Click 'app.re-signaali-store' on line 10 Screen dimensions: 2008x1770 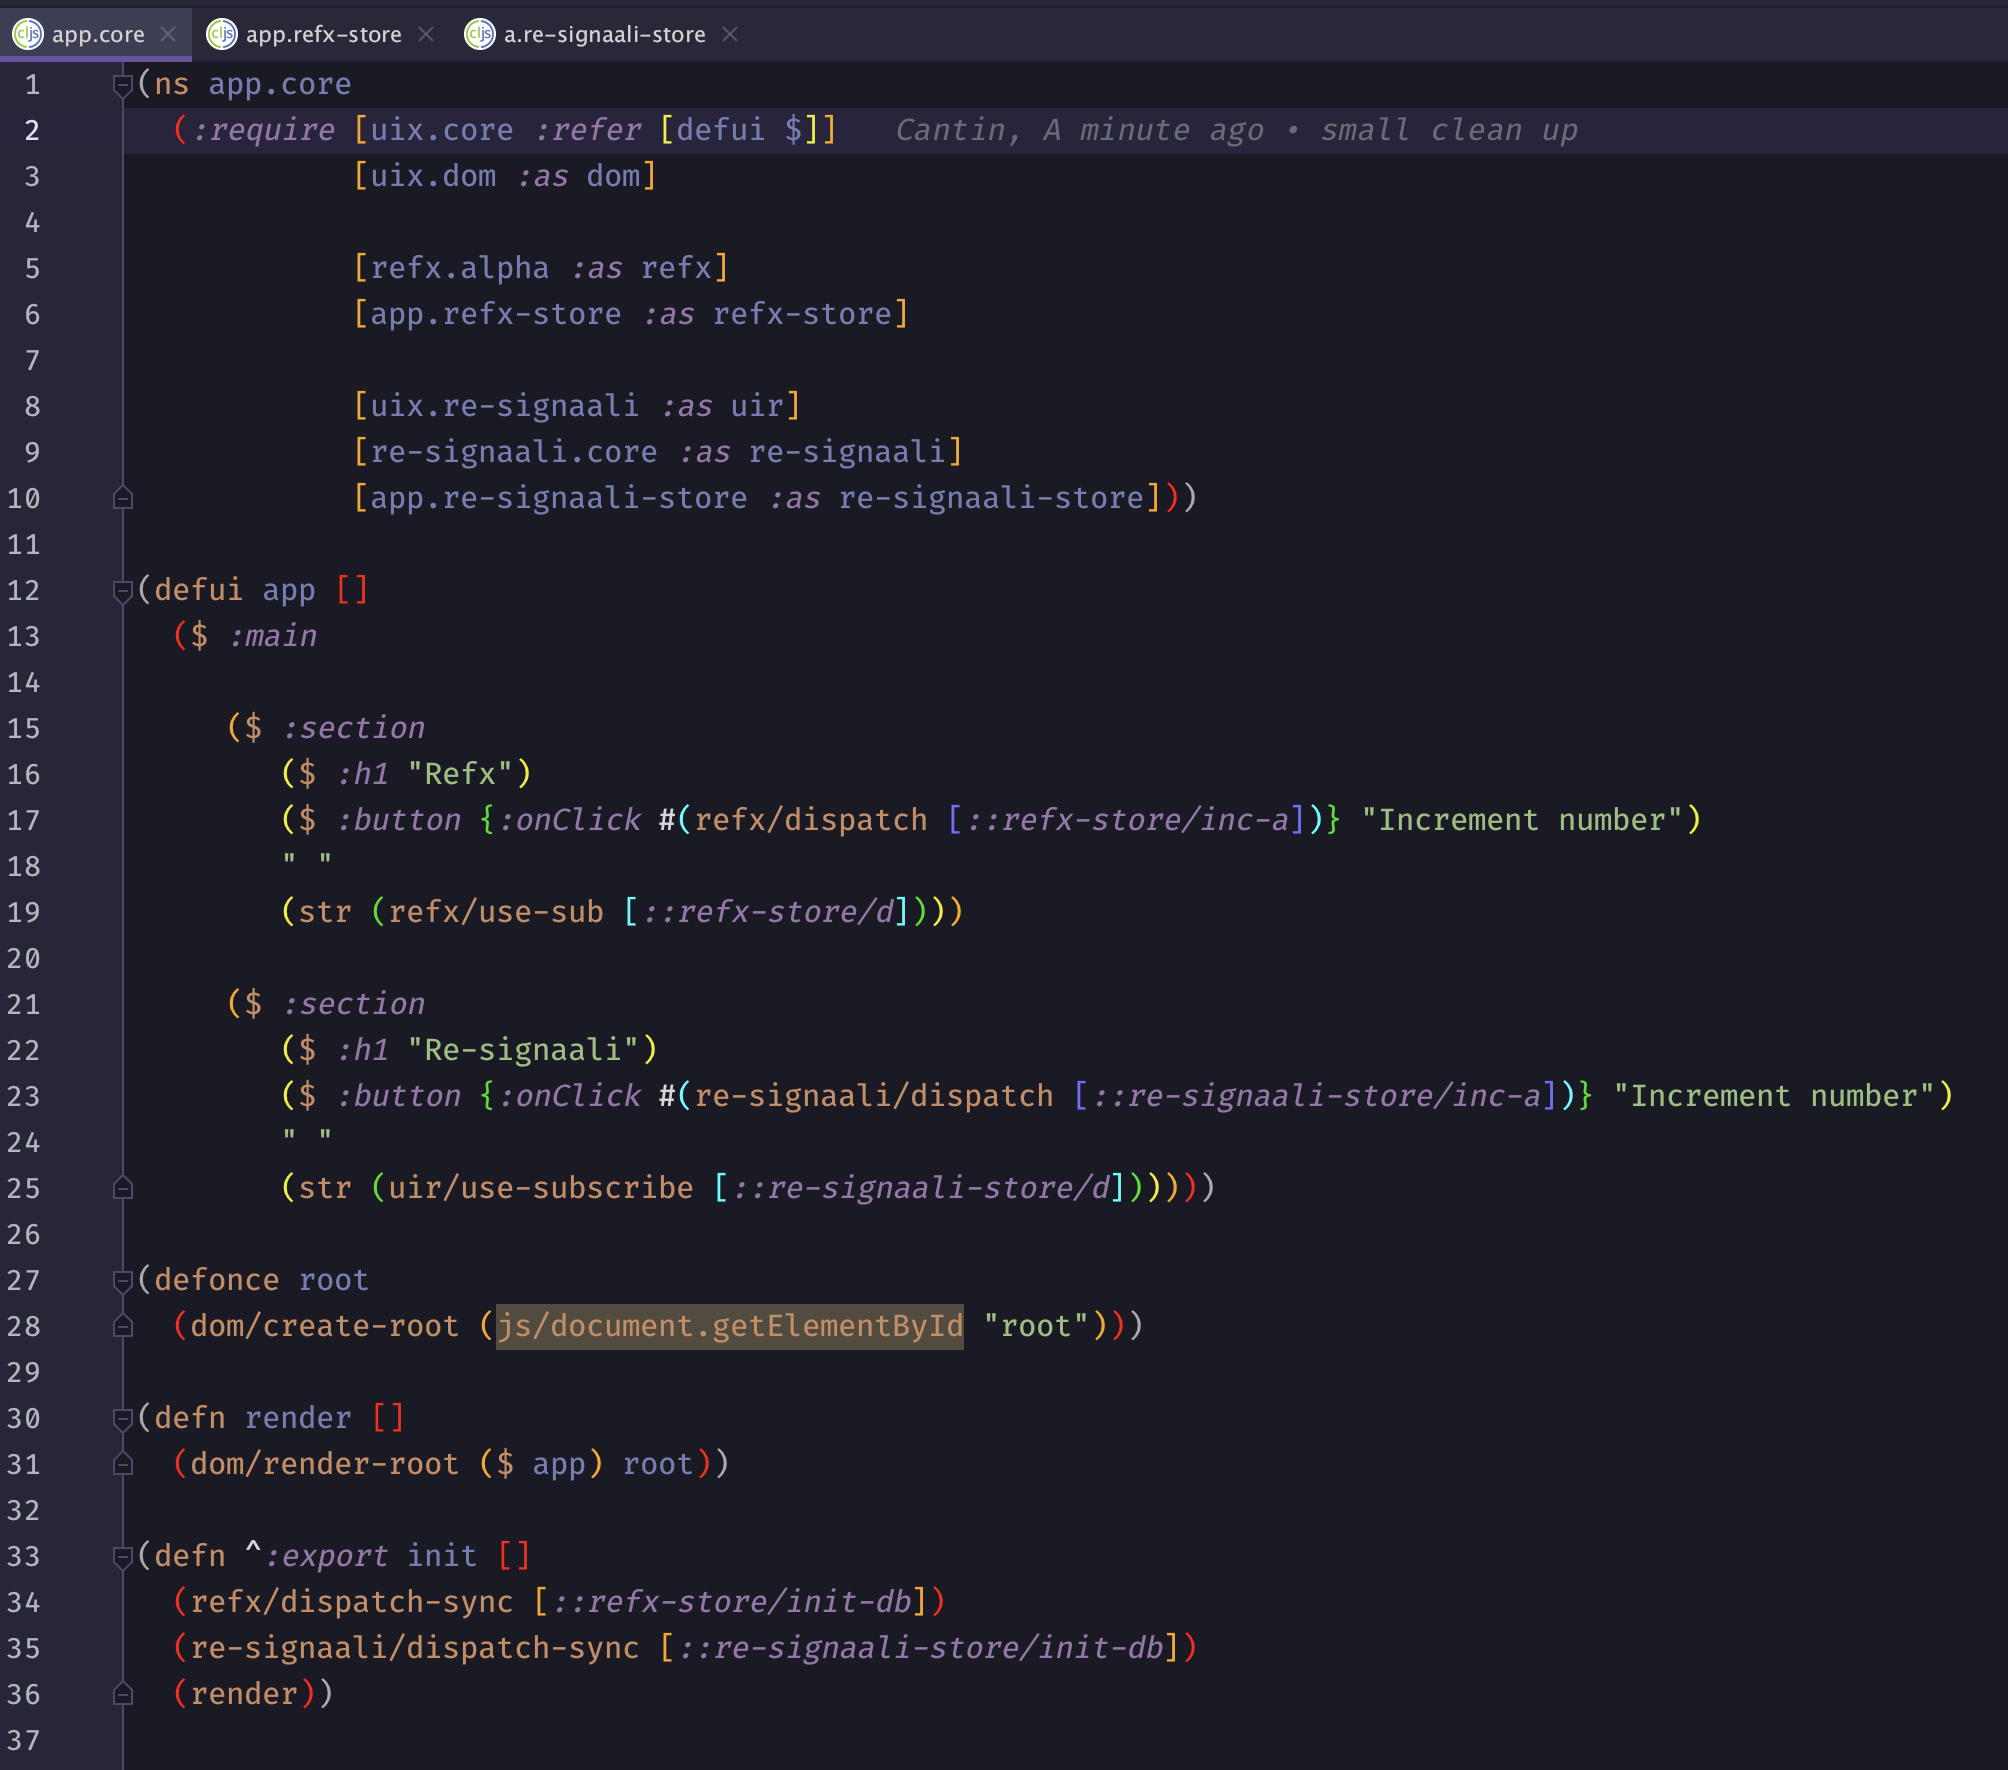coord(559,498)
